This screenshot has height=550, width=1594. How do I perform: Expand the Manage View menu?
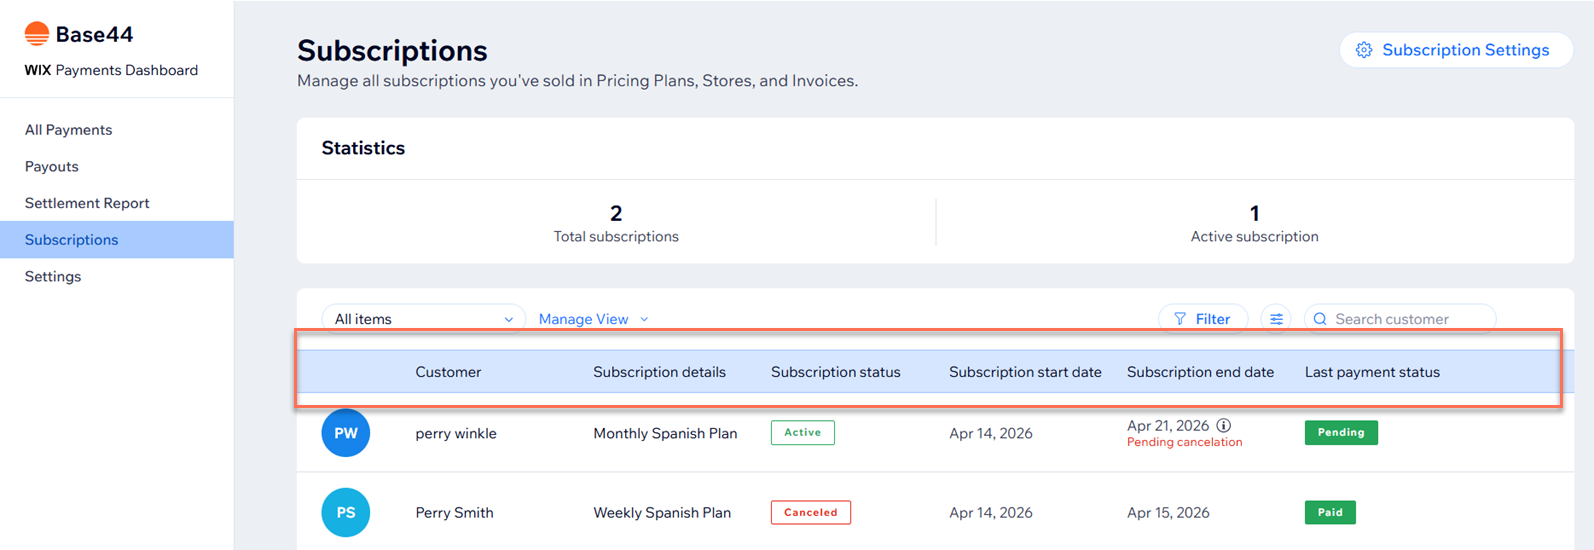[x=593, y=319]
